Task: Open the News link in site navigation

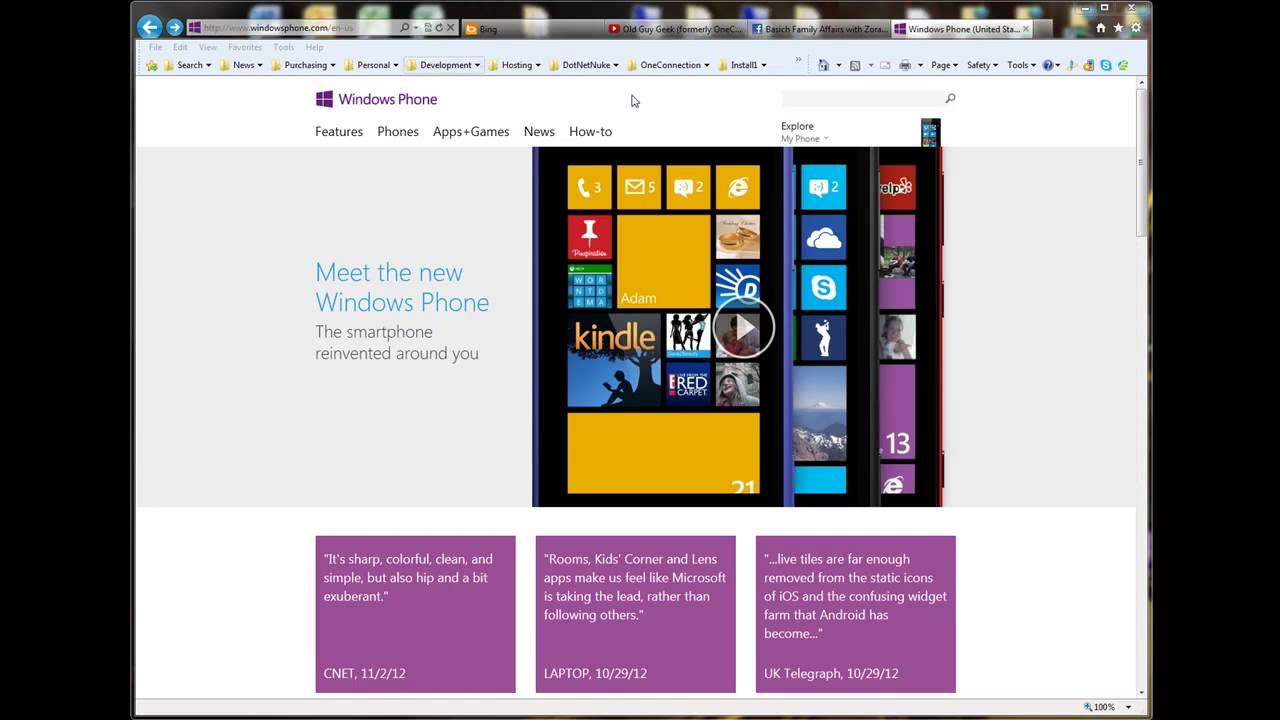Action: click(x=539, y=131)
